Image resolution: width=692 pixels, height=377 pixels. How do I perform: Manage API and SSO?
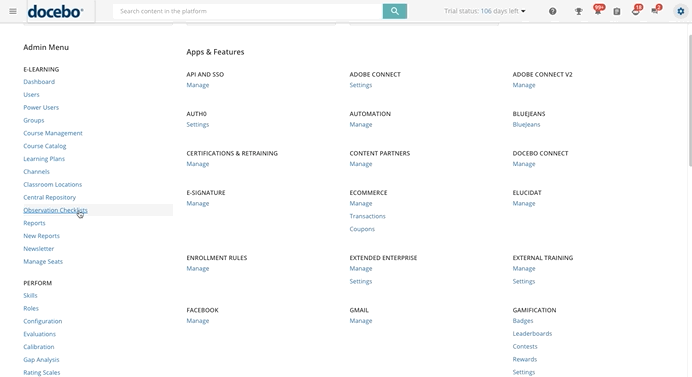tap(198, 85)
